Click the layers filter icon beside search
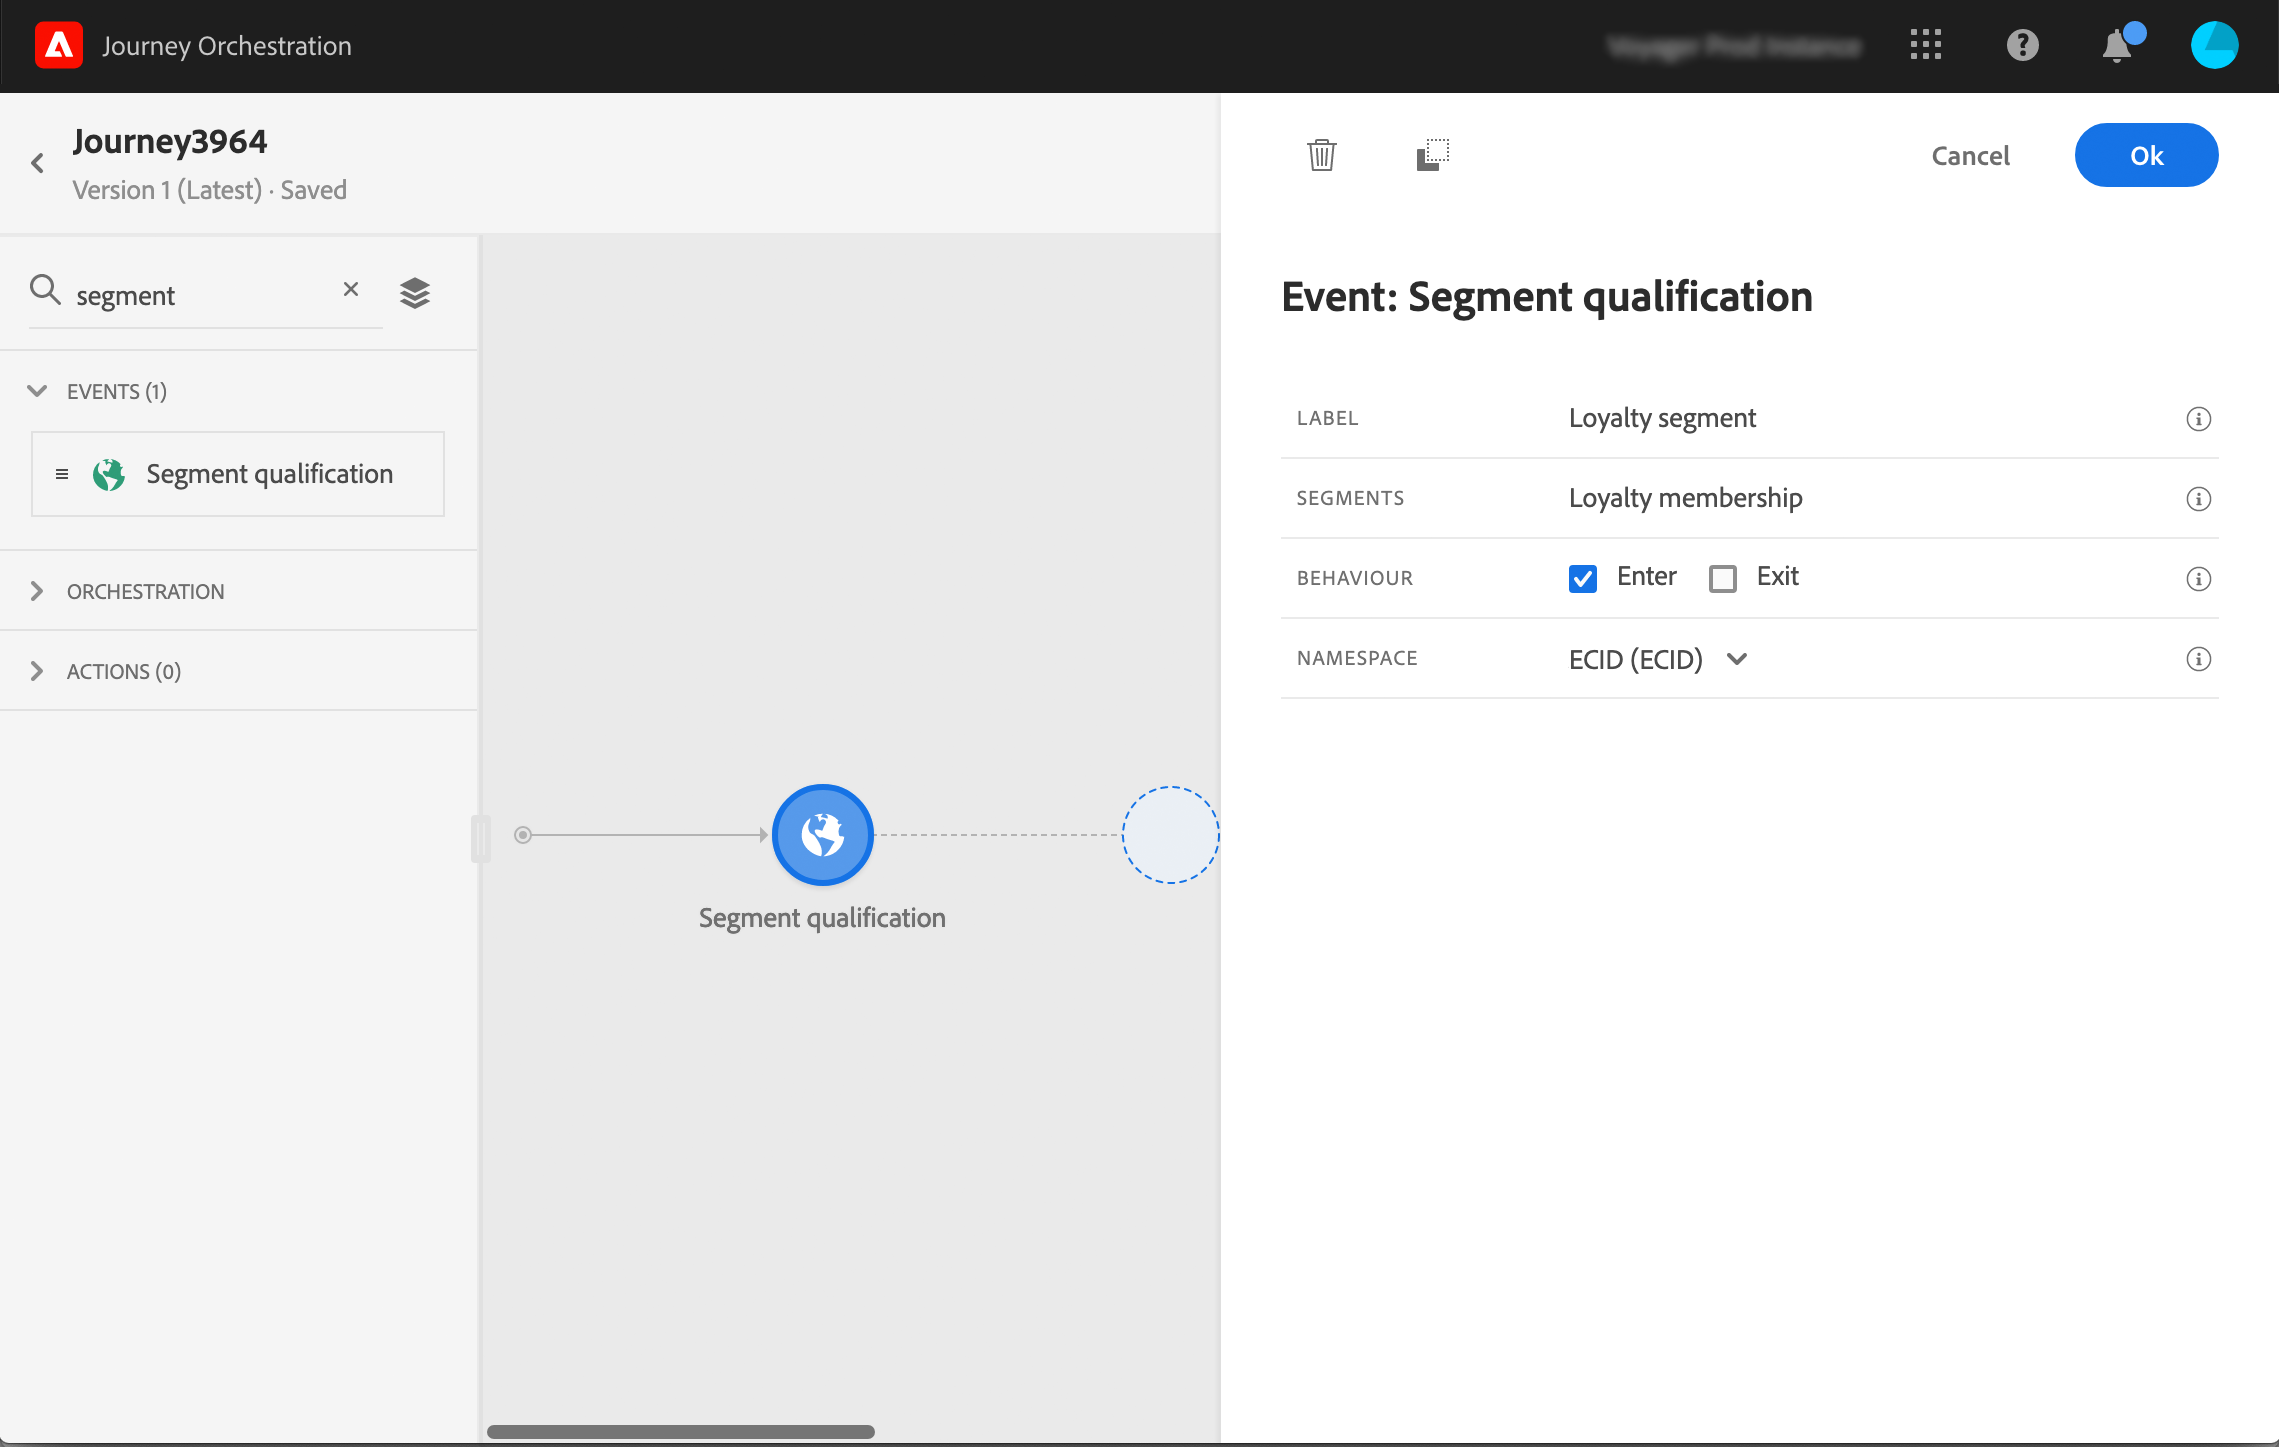The height and width of the screenshot is (1447, 2279). 415,293
